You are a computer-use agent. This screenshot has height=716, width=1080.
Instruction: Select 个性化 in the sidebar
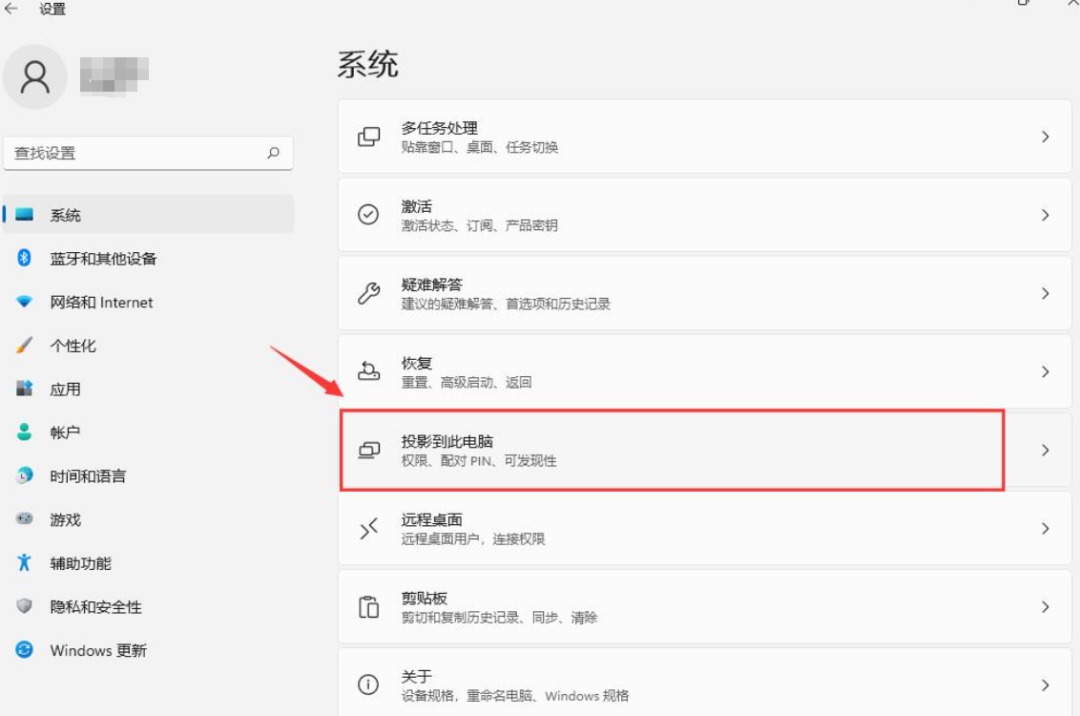pos(73,345)
